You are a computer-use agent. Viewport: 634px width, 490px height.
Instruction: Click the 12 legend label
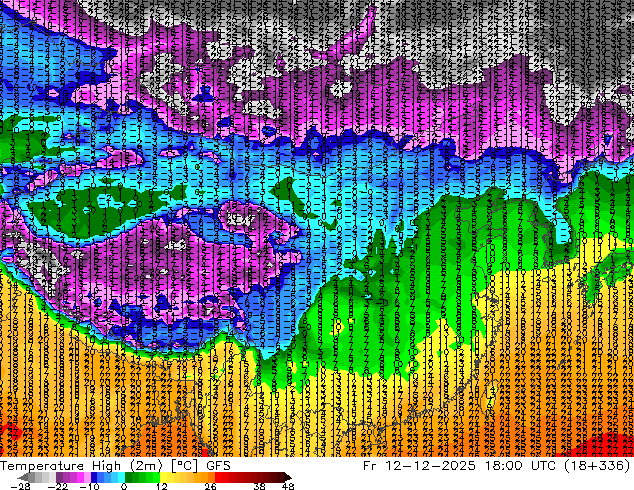coord(162,486)
